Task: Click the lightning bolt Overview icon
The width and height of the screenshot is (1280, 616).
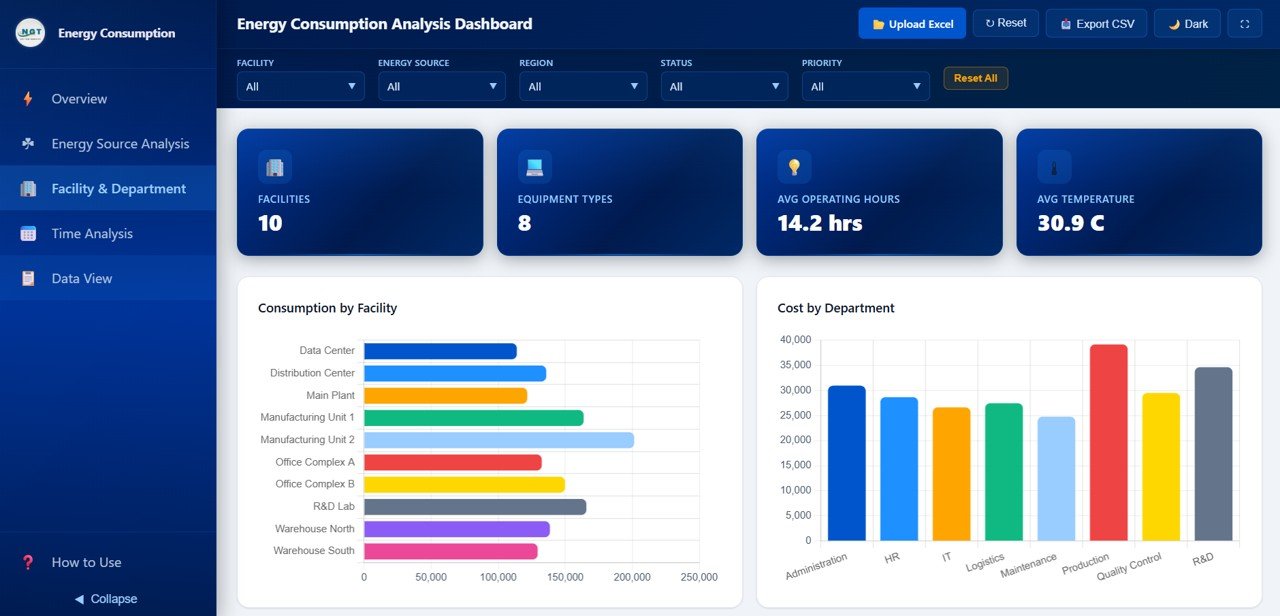Action: pos(28,99)
